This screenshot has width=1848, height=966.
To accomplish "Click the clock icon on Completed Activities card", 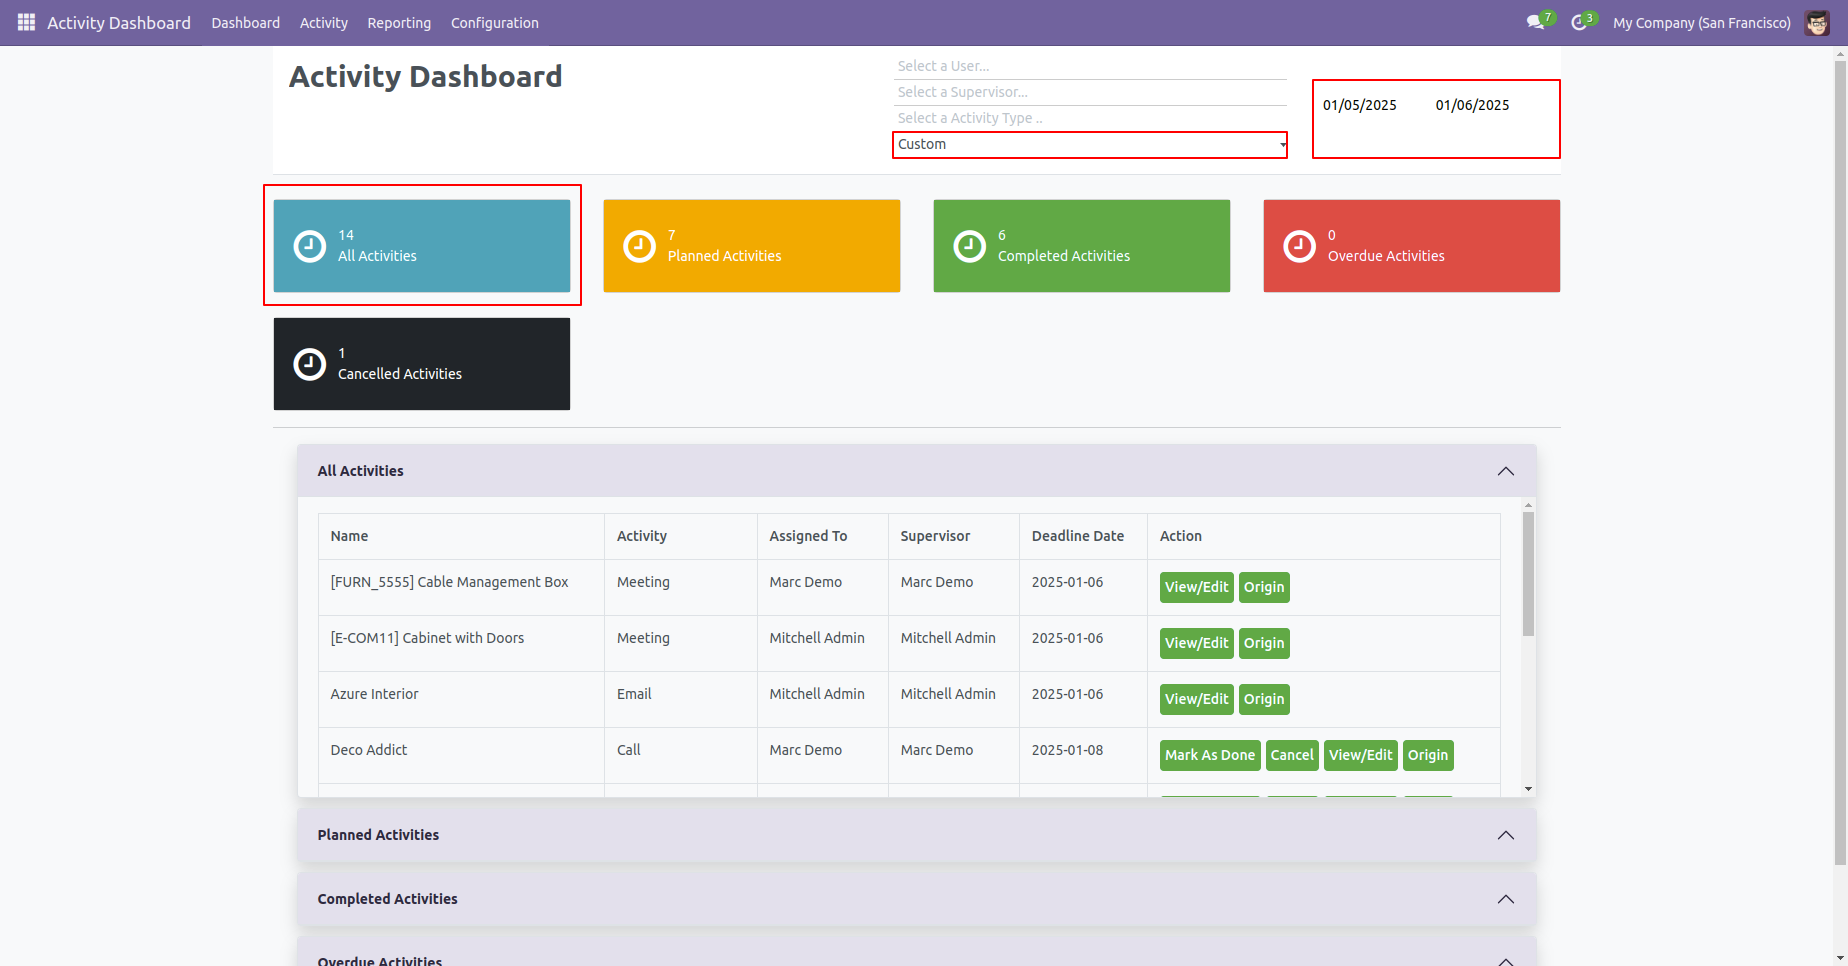I will click(x=969, y=246).
